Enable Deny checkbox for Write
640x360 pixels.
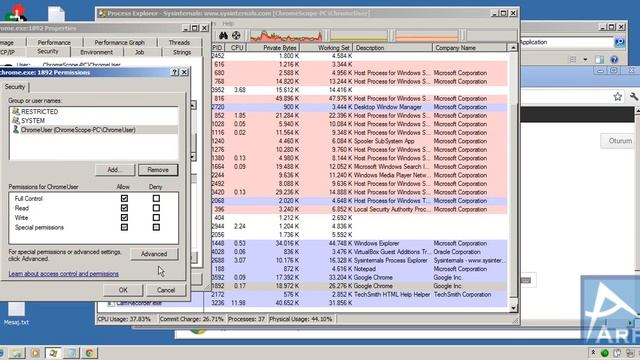coord(156,218)
